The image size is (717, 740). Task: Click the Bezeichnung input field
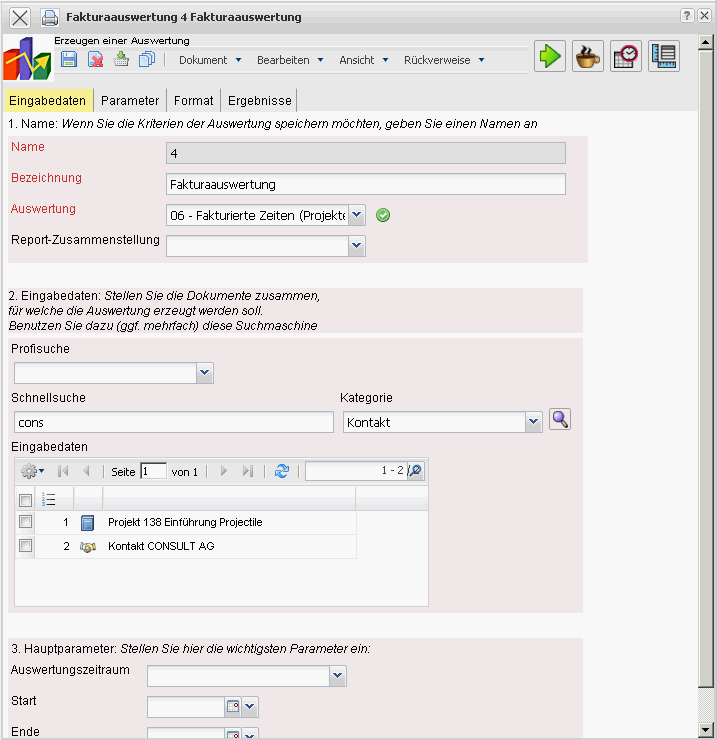coord(365,184)
